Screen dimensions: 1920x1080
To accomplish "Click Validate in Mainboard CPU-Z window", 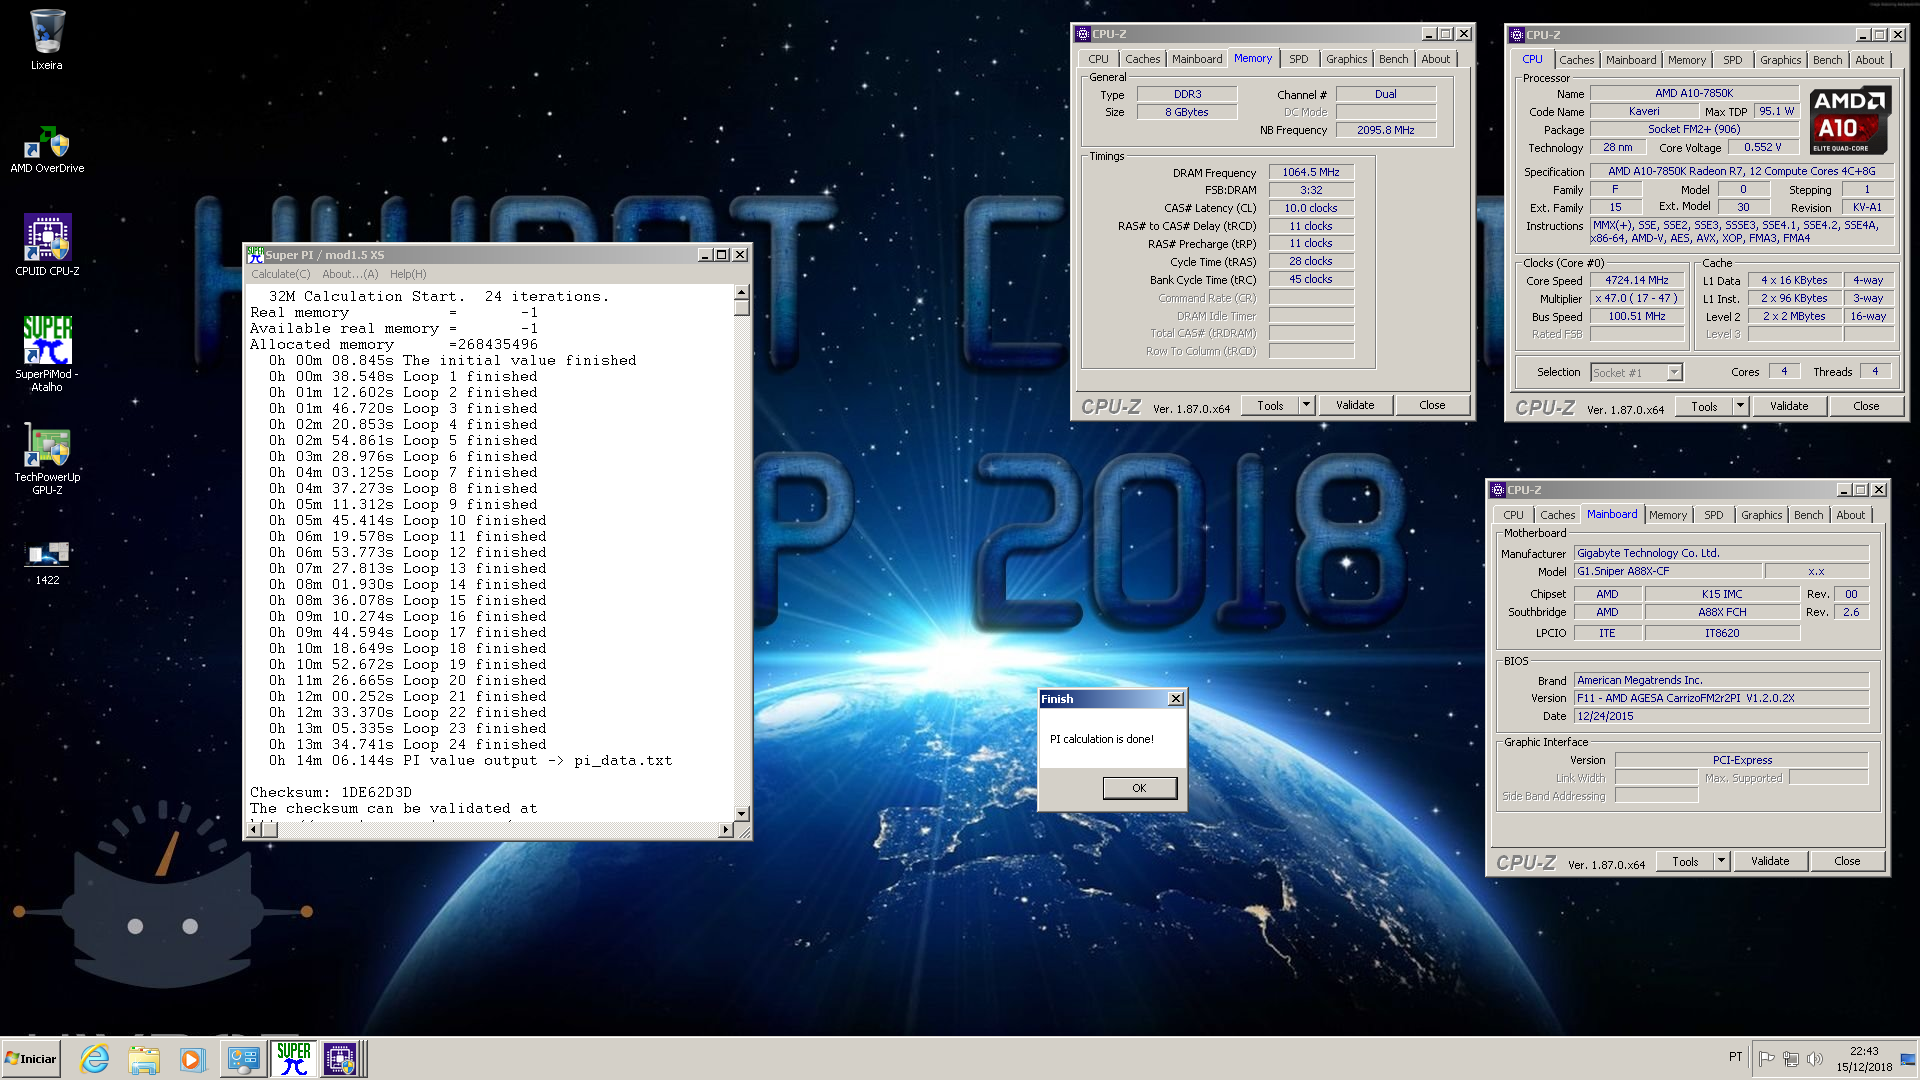I will coord(1770,862).
